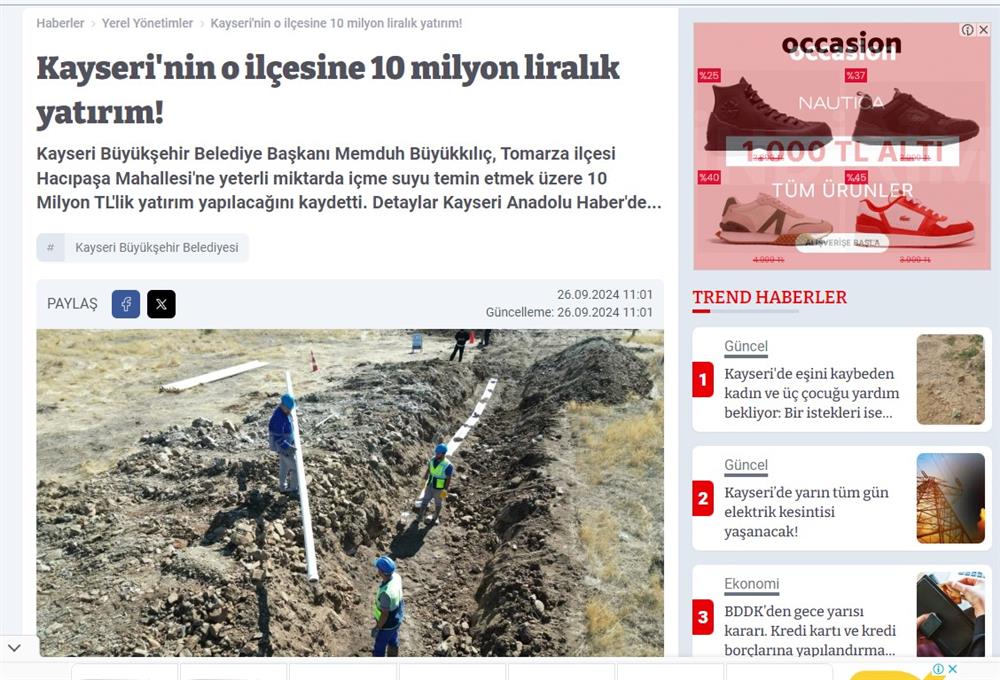Click Alışverişe Başla button in ad
The image size is (1000, 680).
(842, 242)
